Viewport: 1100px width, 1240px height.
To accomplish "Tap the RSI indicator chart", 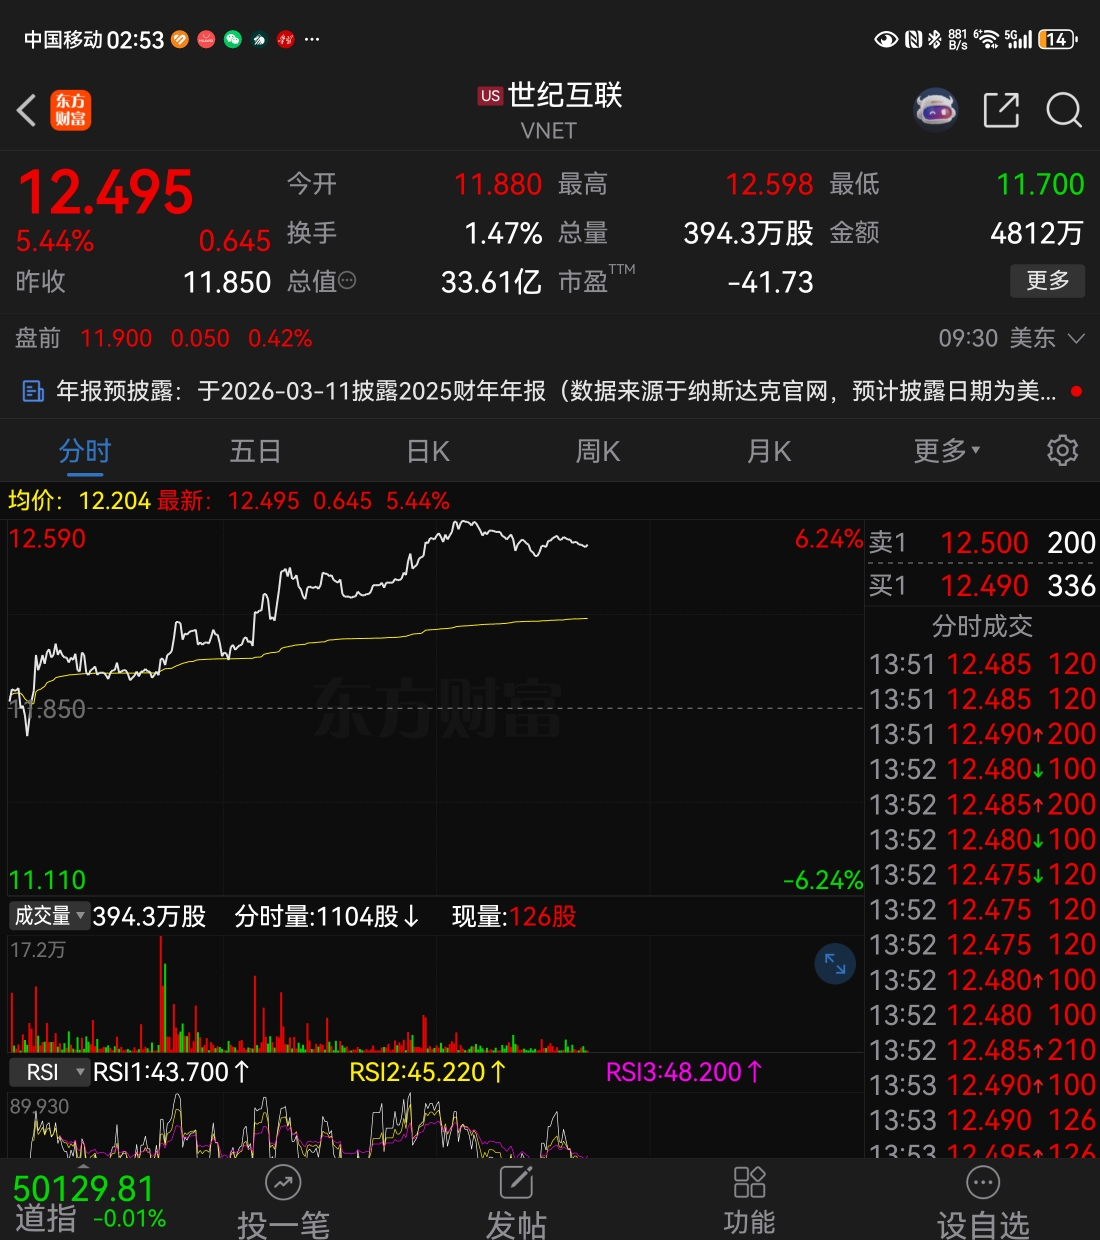I will [x=435, y=1124].
